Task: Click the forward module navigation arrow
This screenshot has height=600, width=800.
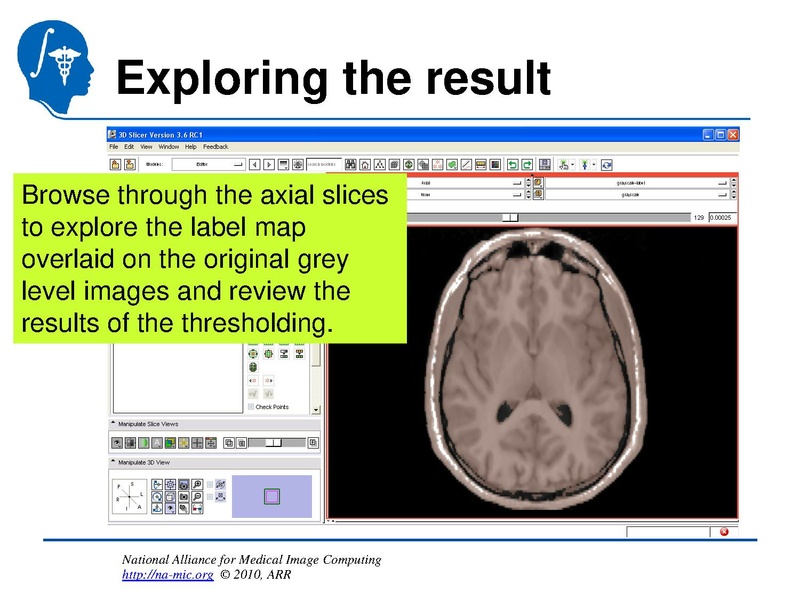Action: (x=270, y=163)
